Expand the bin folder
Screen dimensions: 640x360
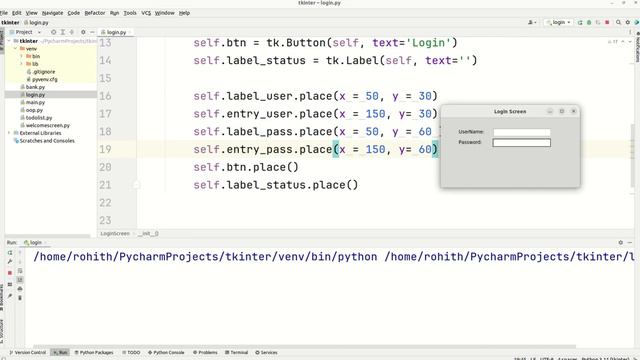21,56
